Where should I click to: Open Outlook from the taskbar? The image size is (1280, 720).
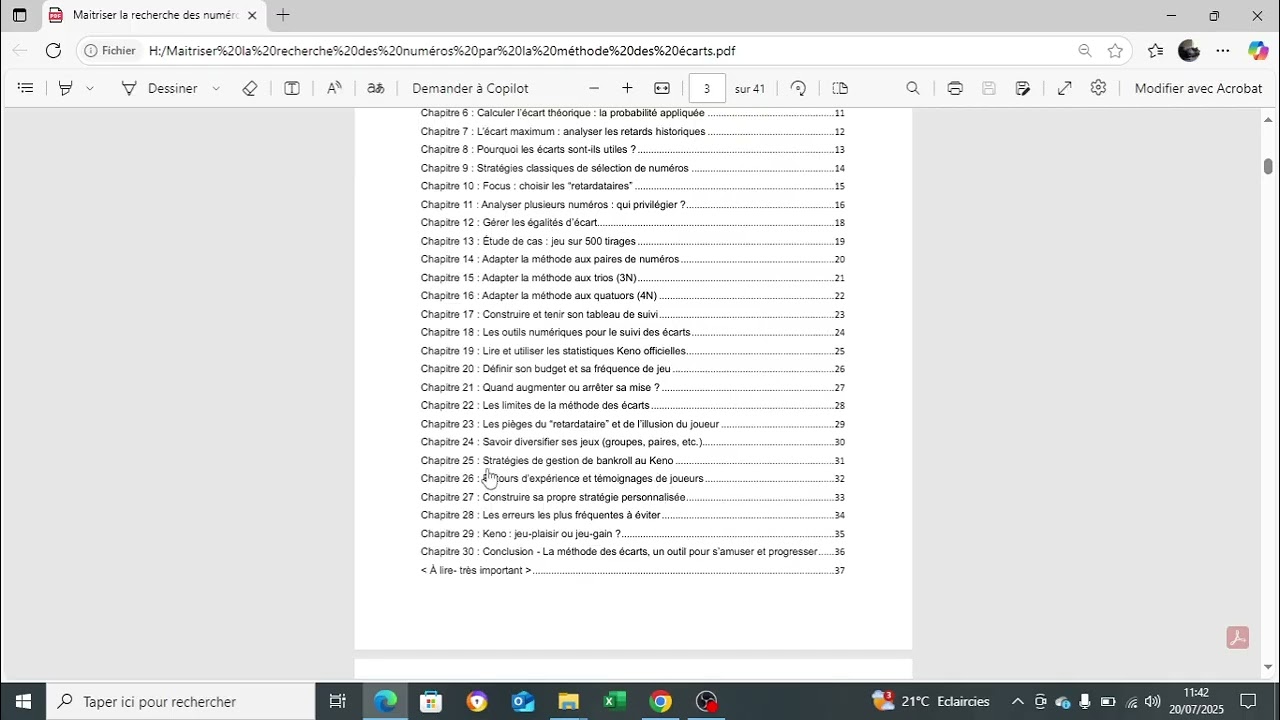pyautogui.click(x=523, y=701)
